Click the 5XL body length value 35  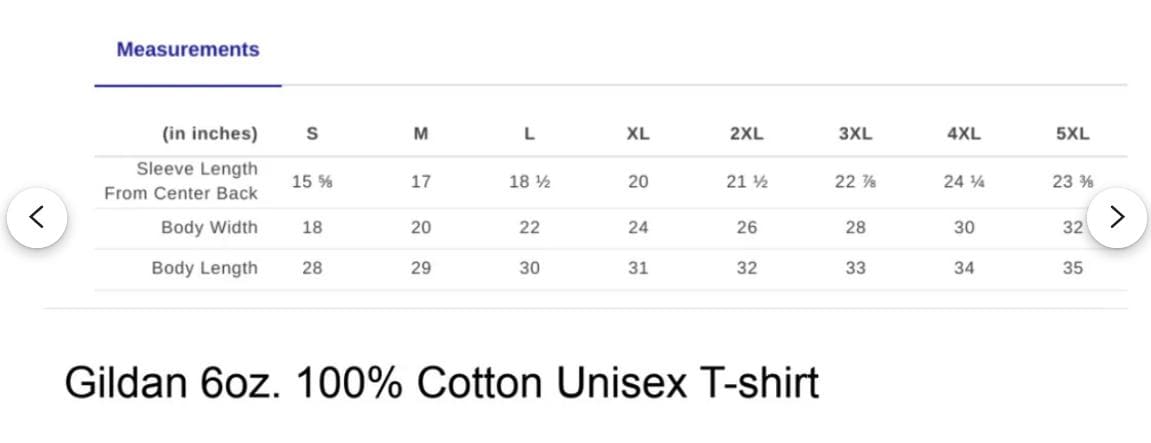click(1072, 268)
